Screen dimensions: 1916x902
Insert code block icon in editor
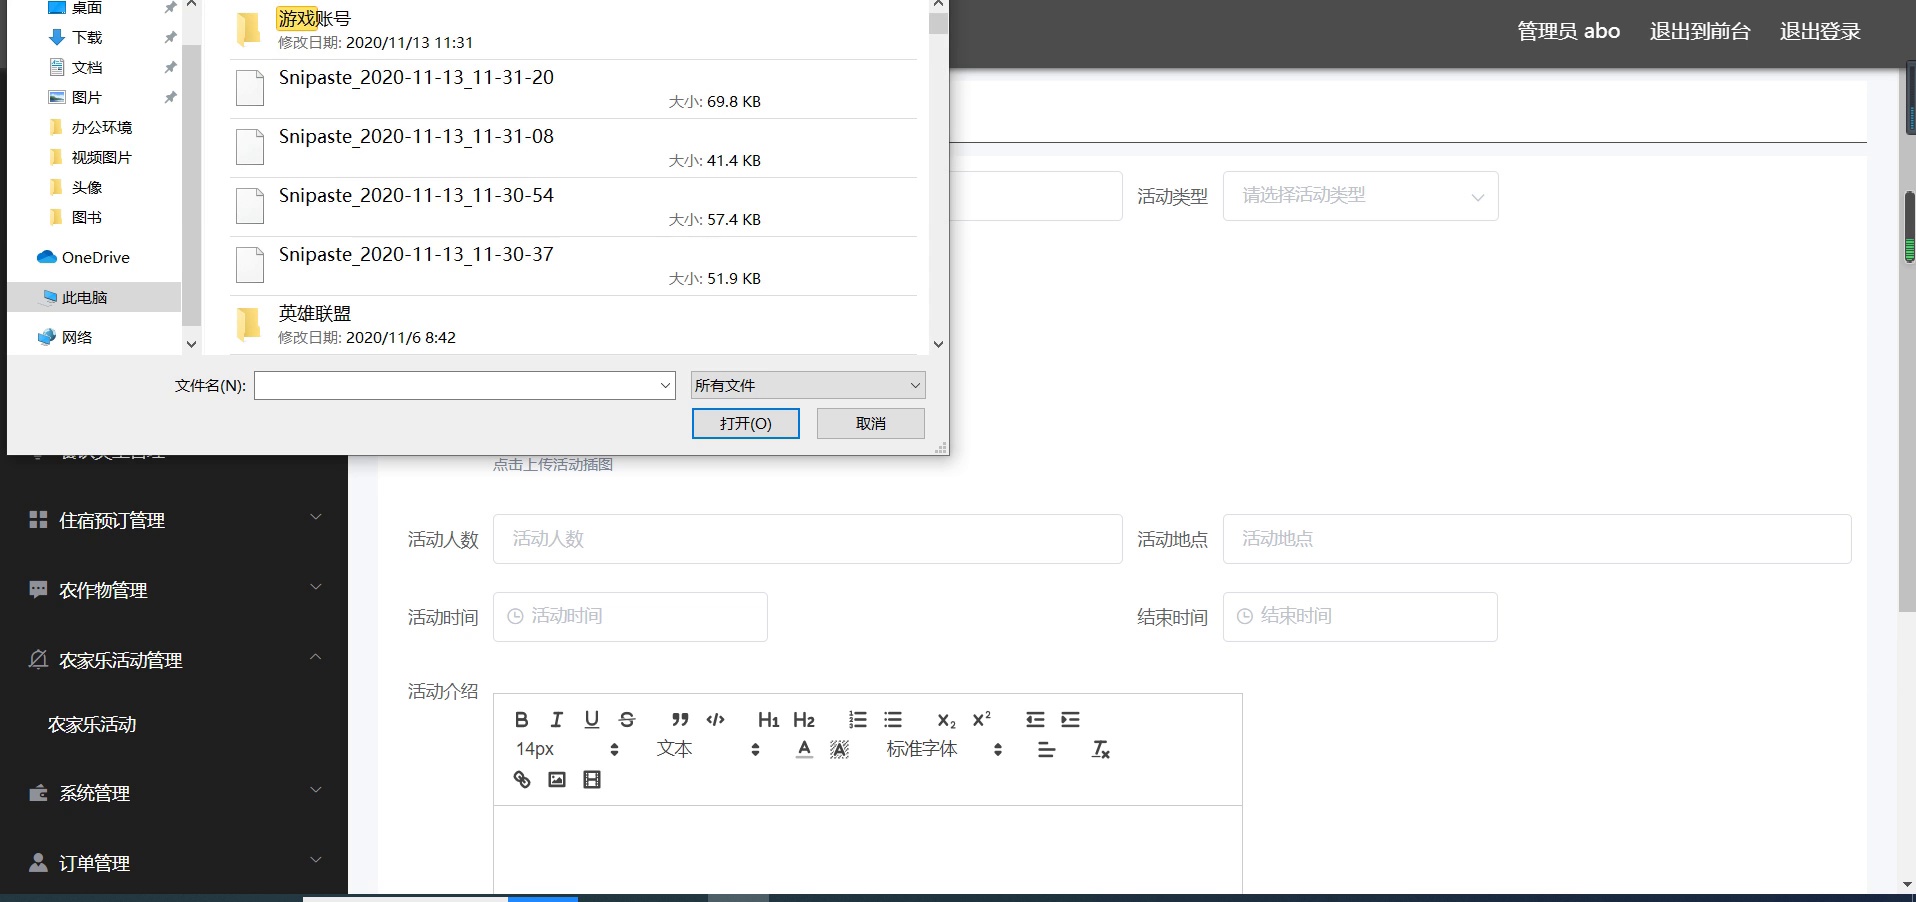tap(716, 720)
